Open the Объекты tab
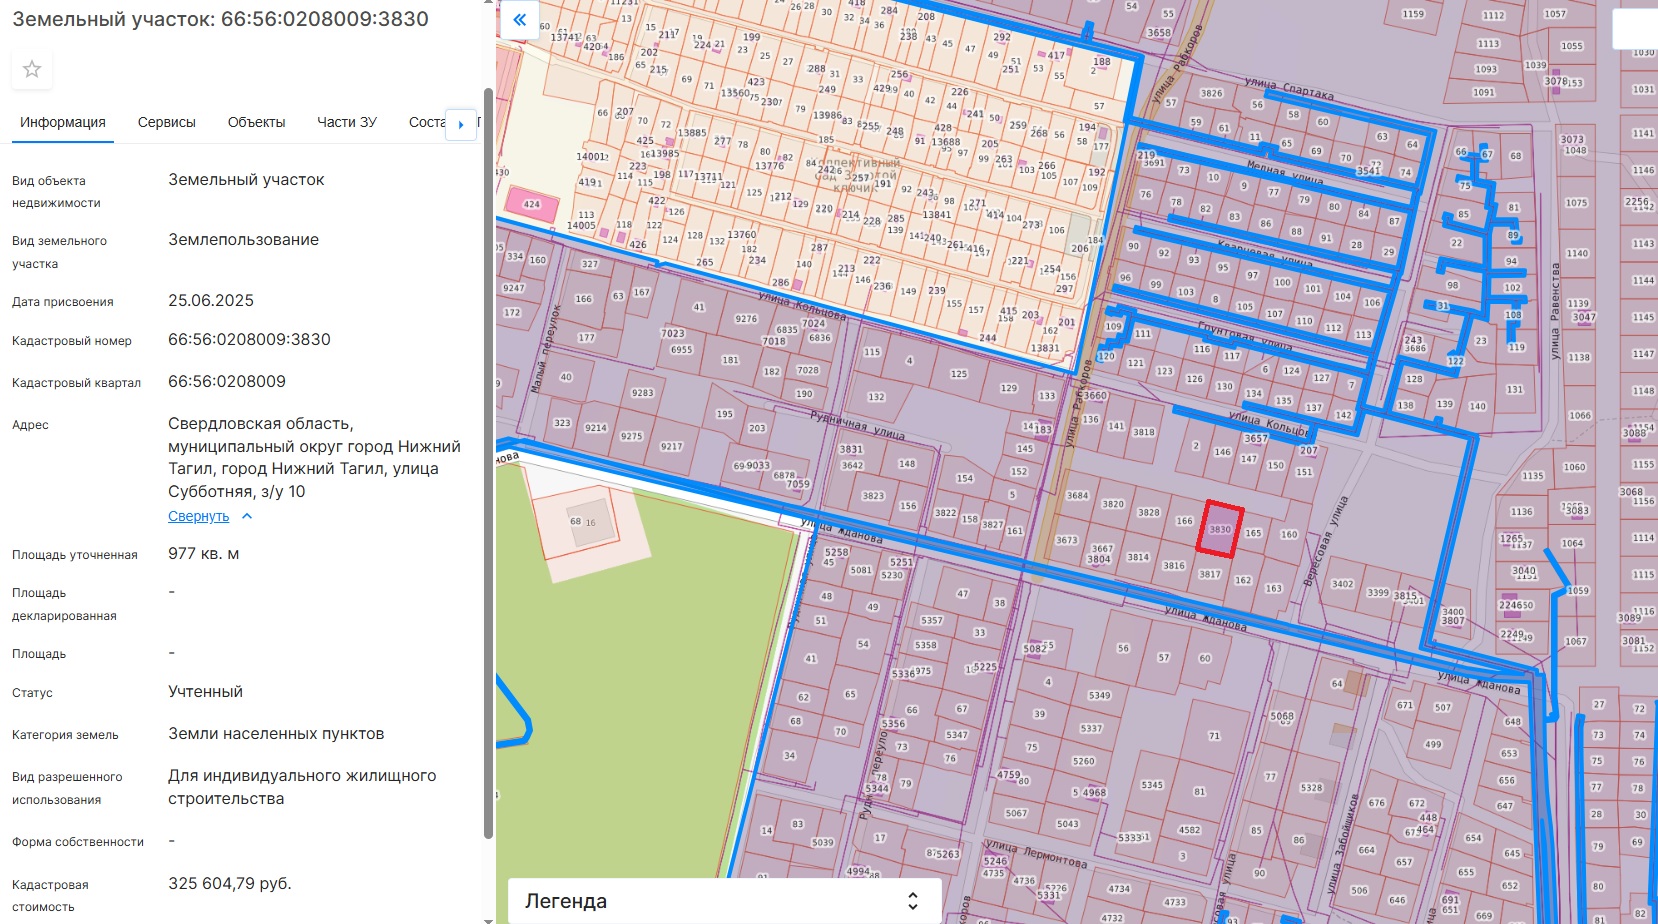The image size is (1658, 924). pyautogui.click(x=256, y=122)
